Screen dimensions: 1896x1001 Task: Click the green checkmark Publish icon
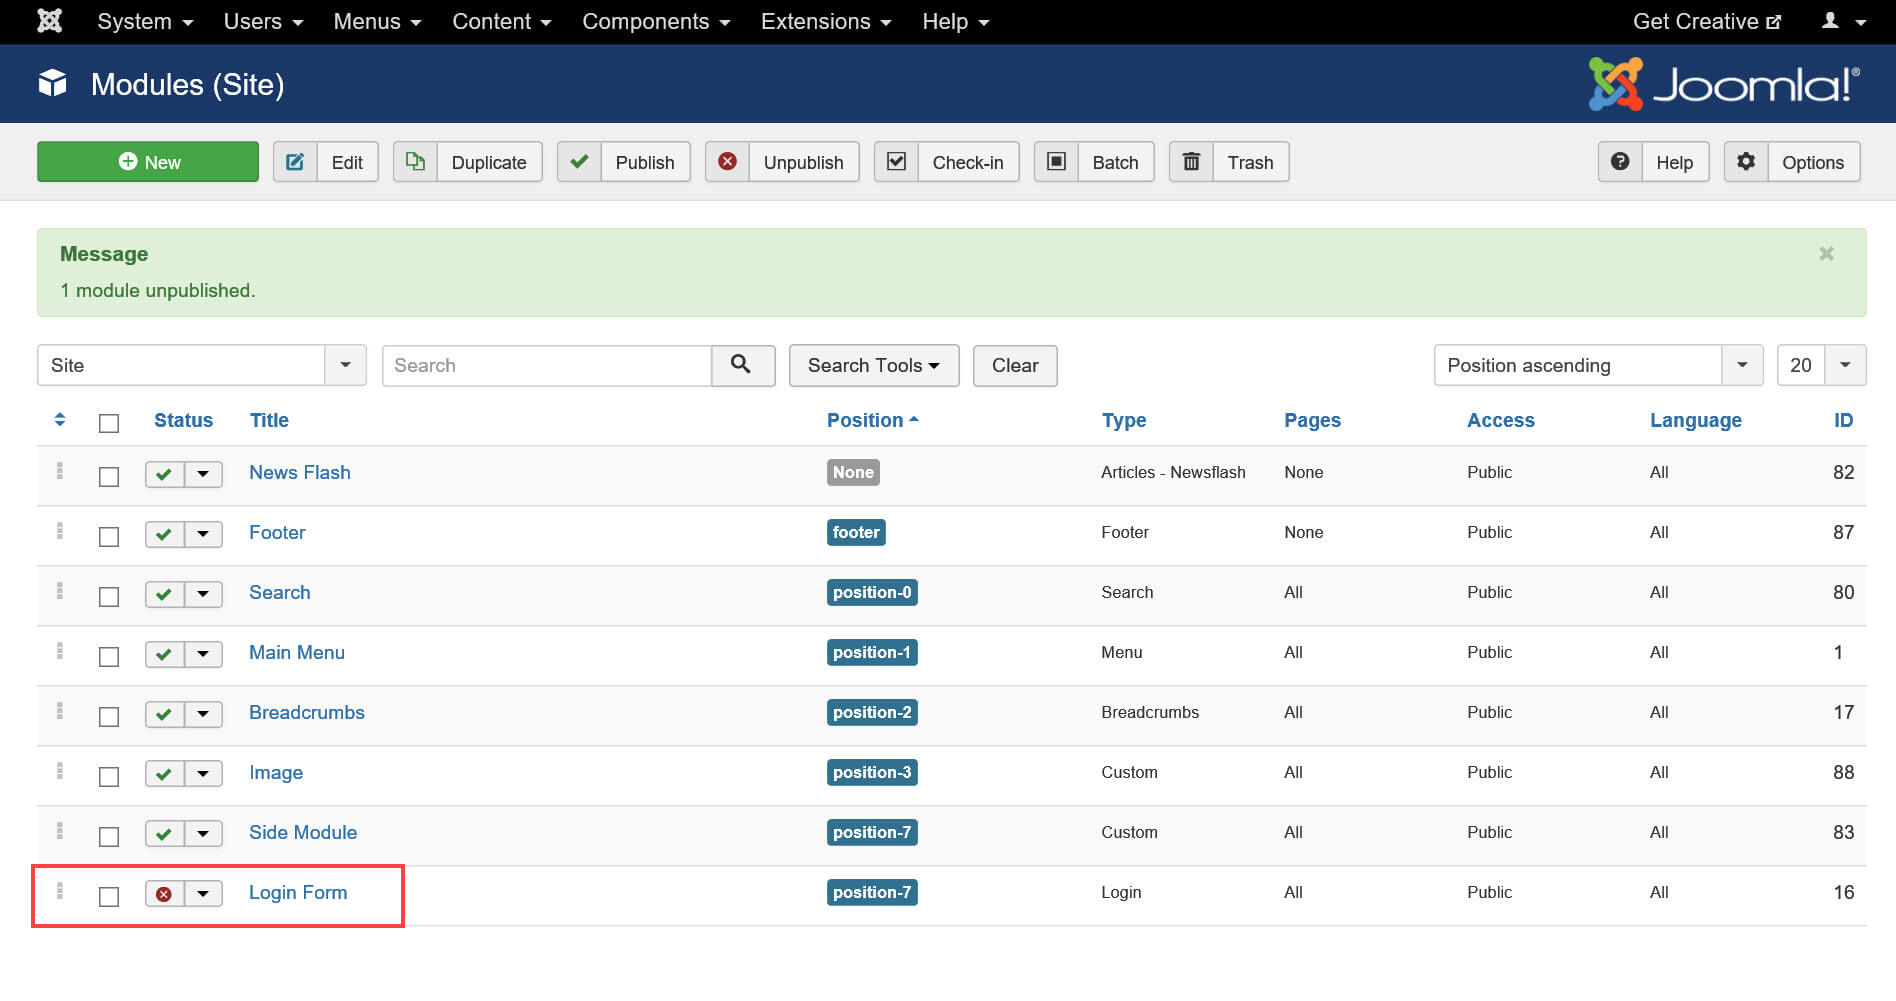(x=579, y=162)
